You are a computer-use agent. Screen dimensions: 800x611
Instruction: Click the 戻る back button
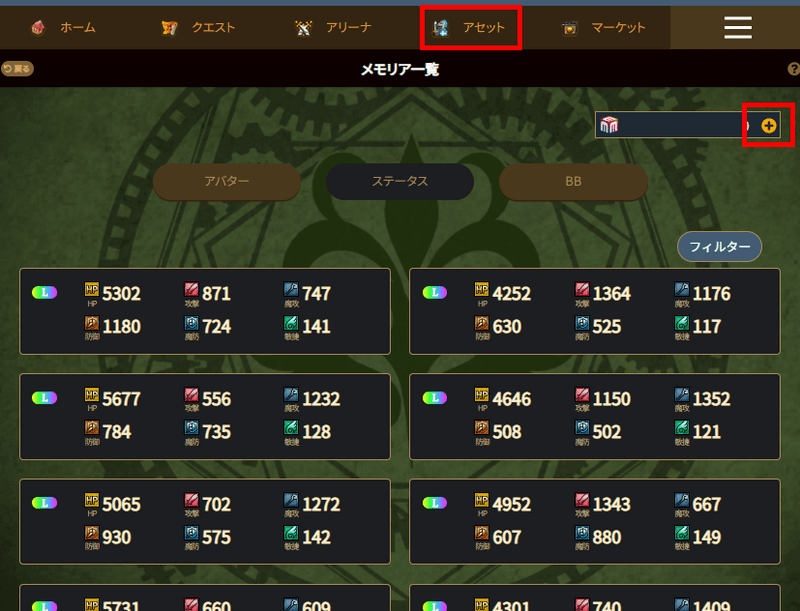tap(17, 68)
